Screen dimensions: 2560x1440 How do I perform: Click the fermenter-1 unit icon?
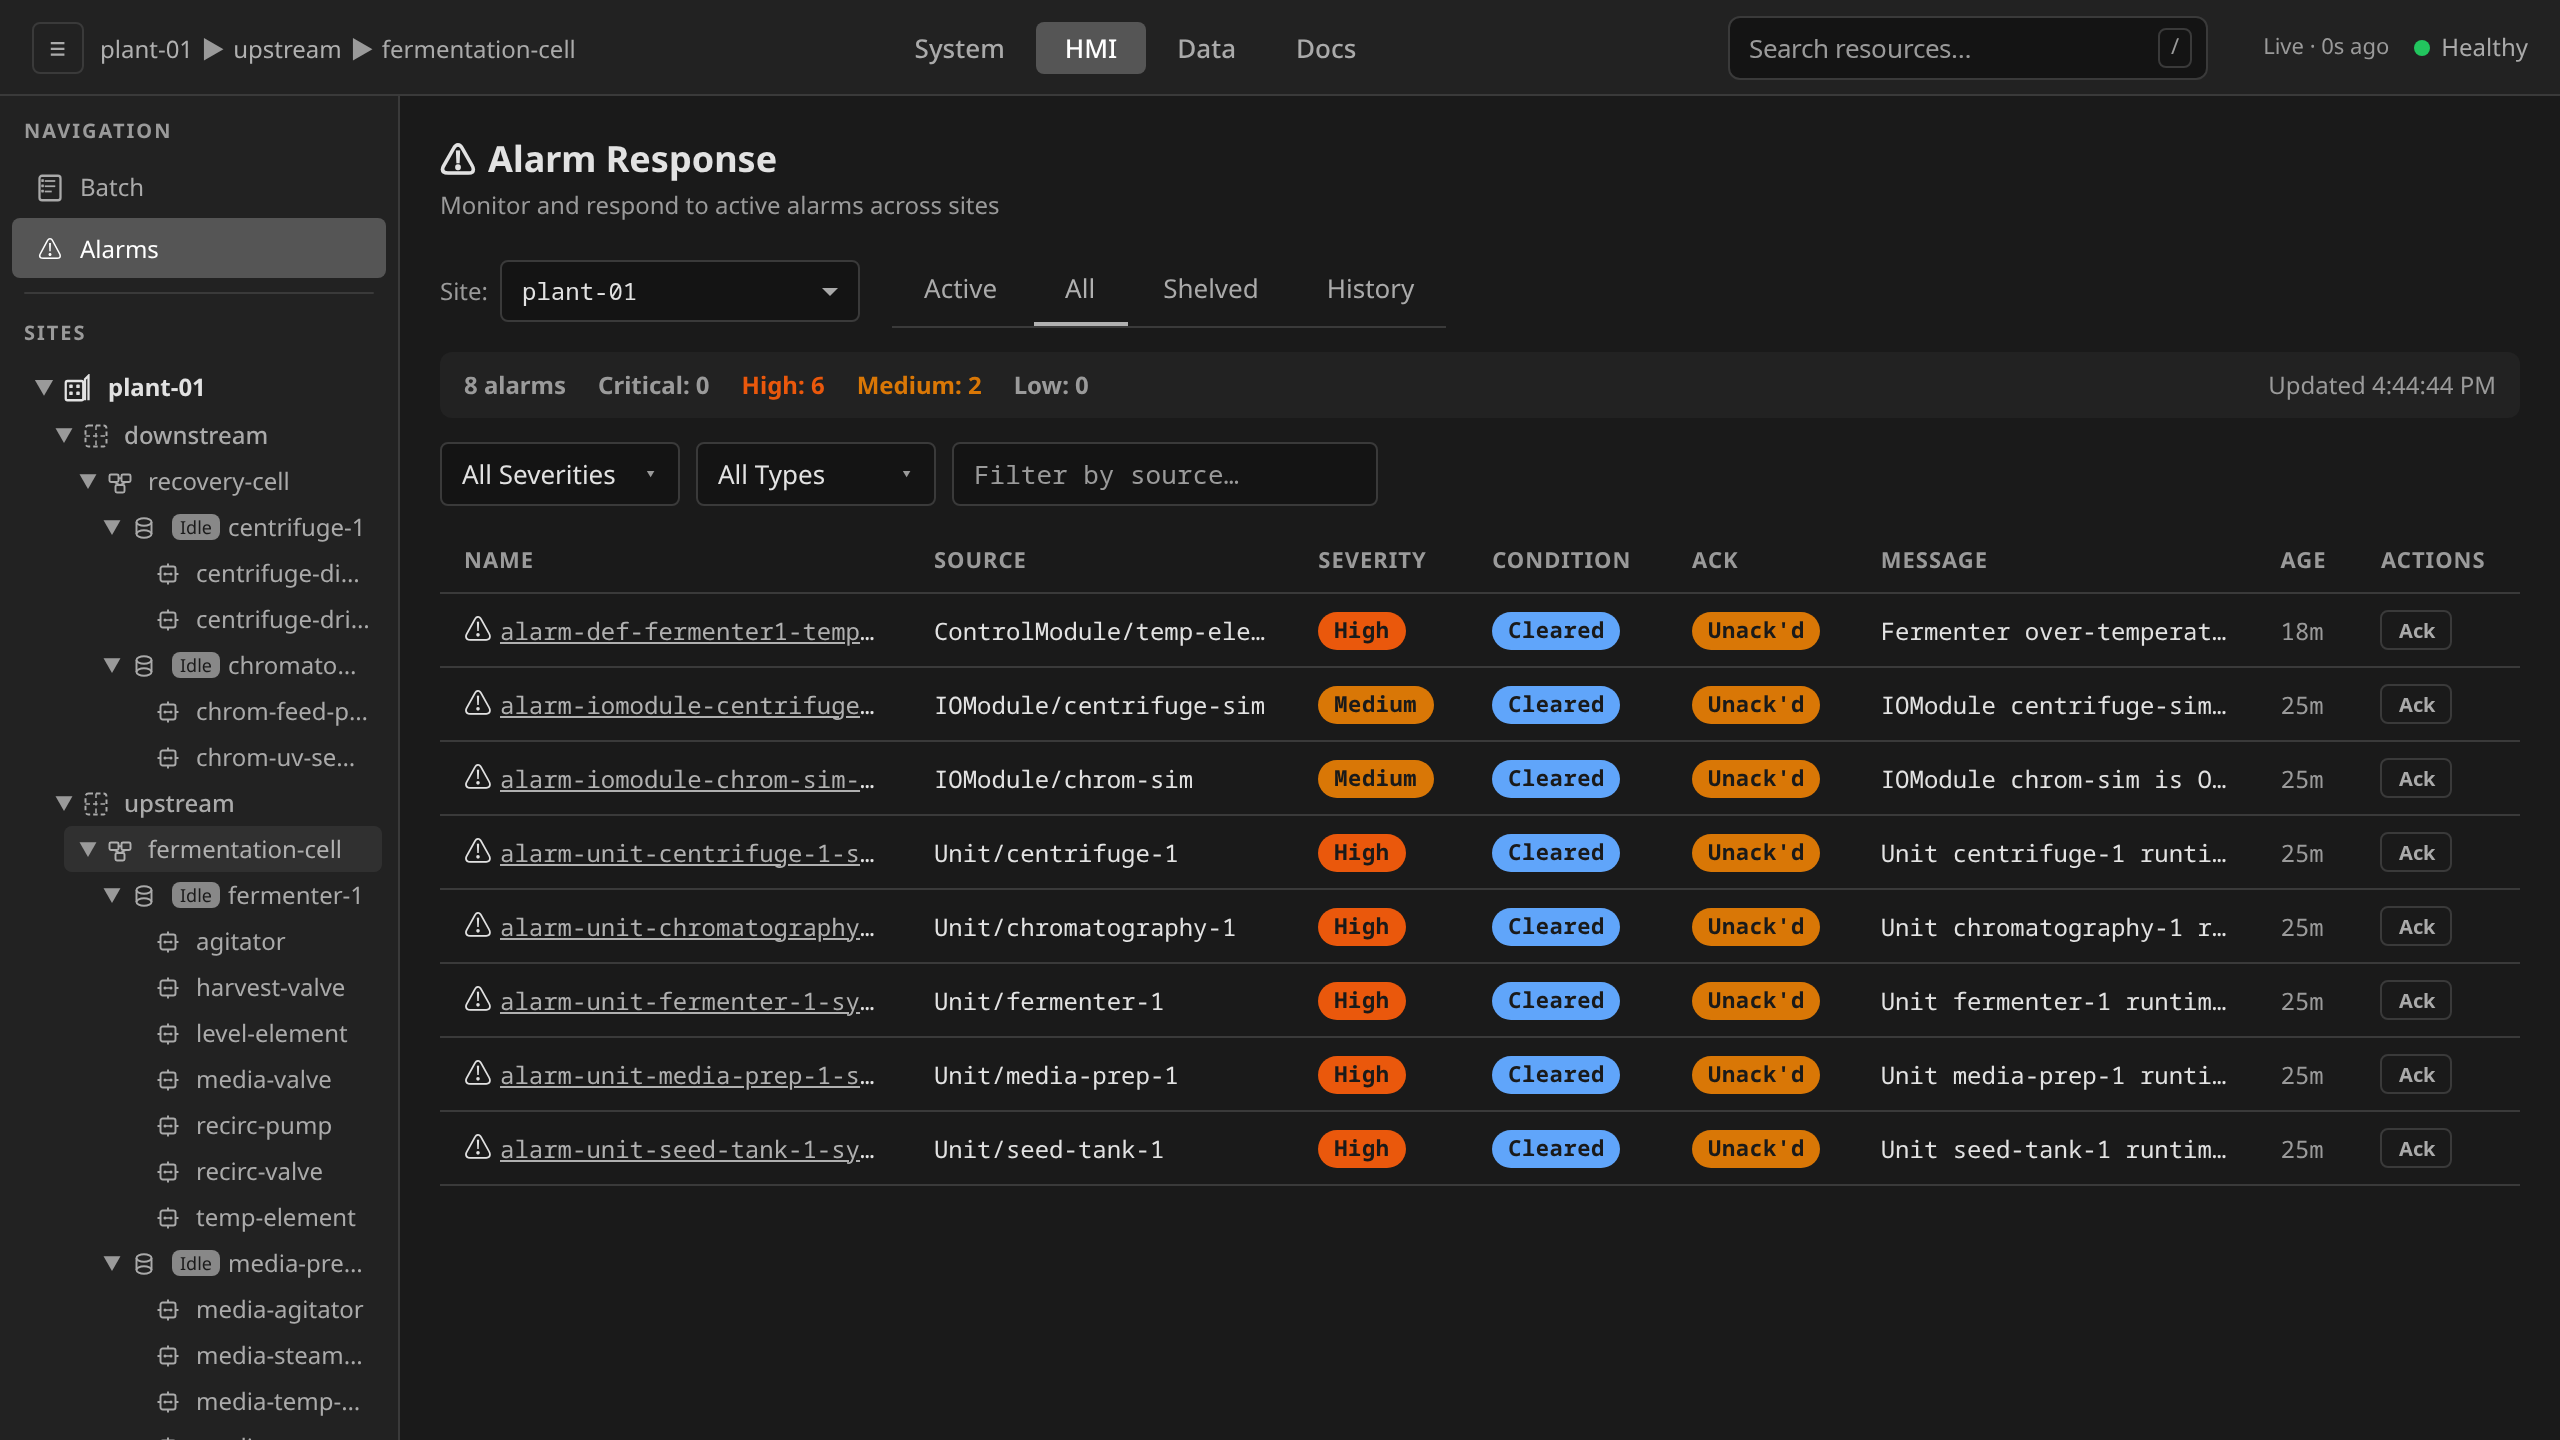point(144,895)
